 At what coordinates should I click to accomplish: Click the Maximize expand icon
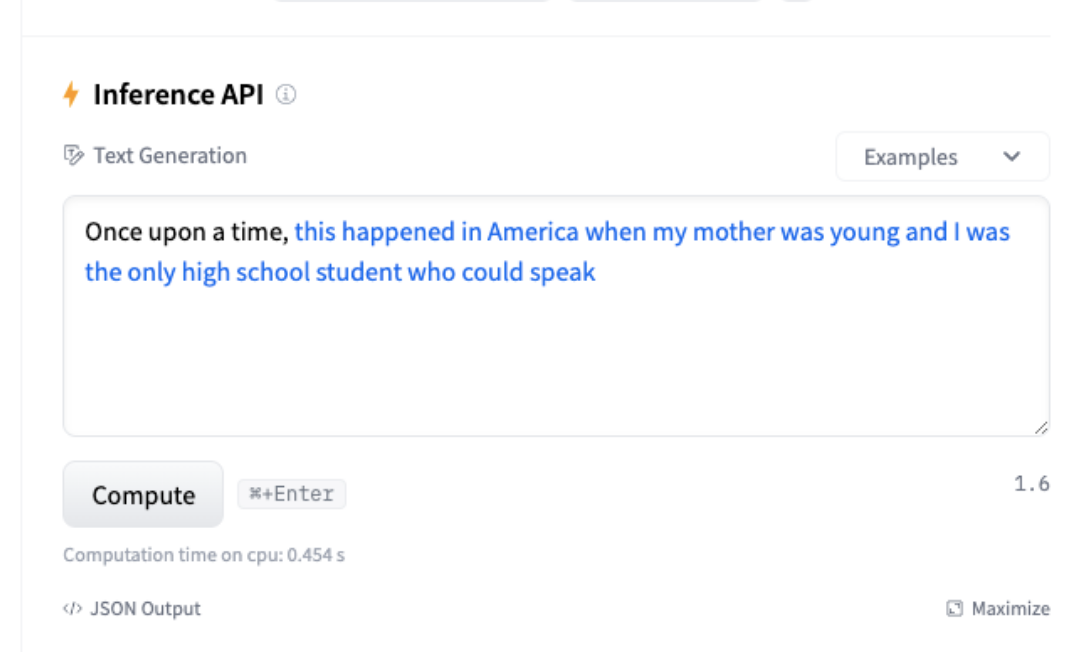pos(954,608)
